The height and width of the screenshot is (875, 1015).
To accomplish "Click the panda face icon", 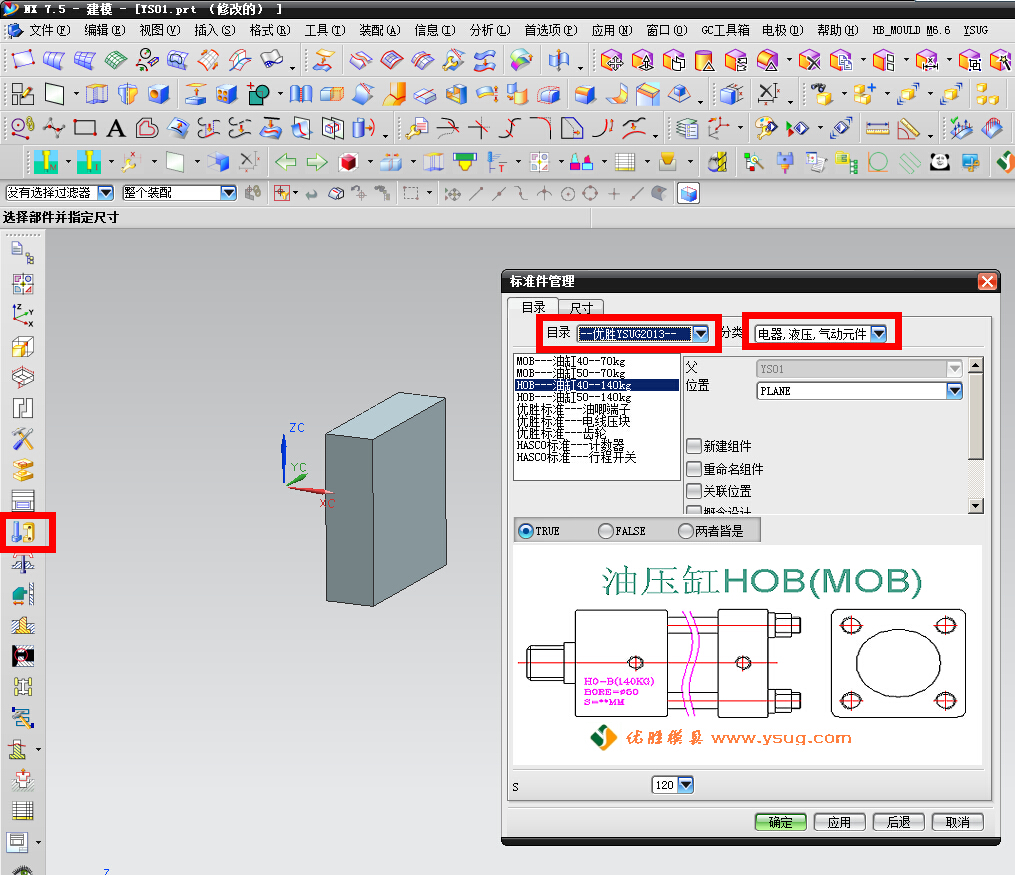I will pyautogui.click(x=939, y=162).
